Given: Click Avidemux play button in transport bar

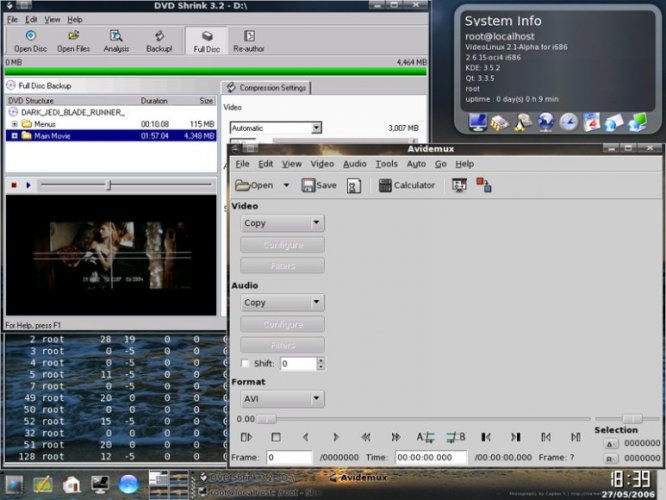Looking at the screenshot, I should coord(246,437).
